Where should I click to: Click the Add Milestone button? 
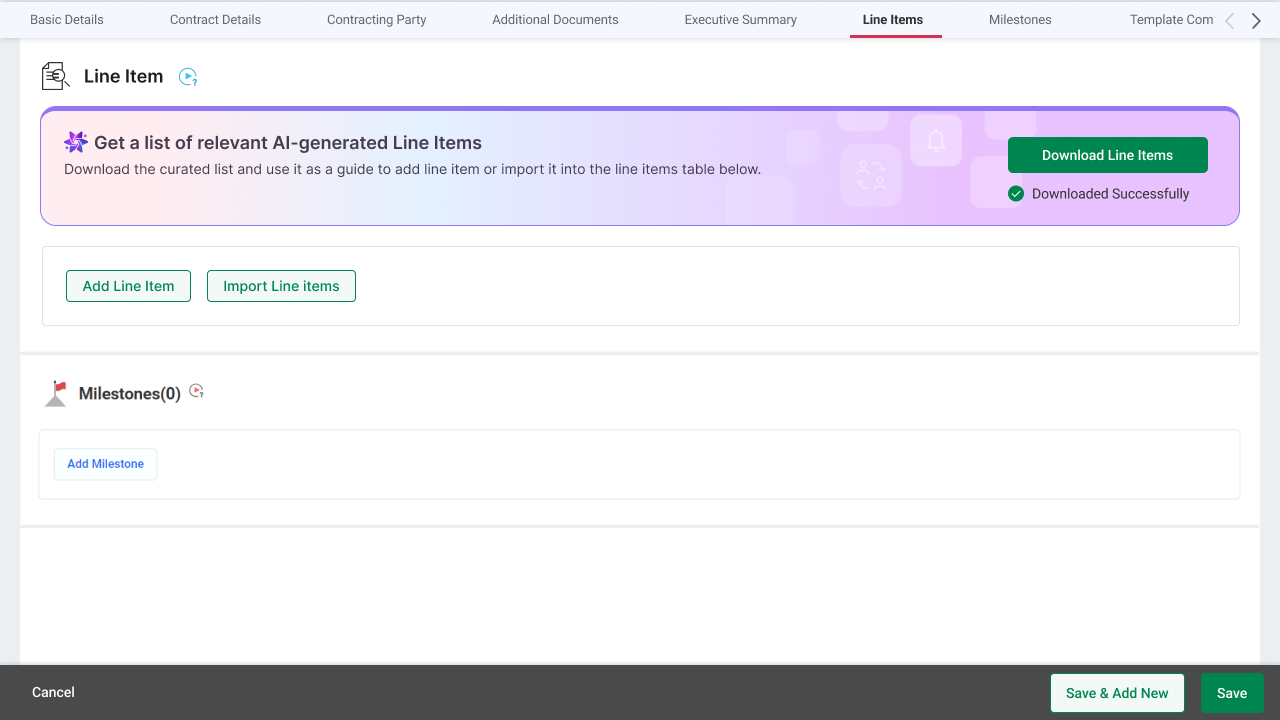pyautogui.click(x=105, y=464)
